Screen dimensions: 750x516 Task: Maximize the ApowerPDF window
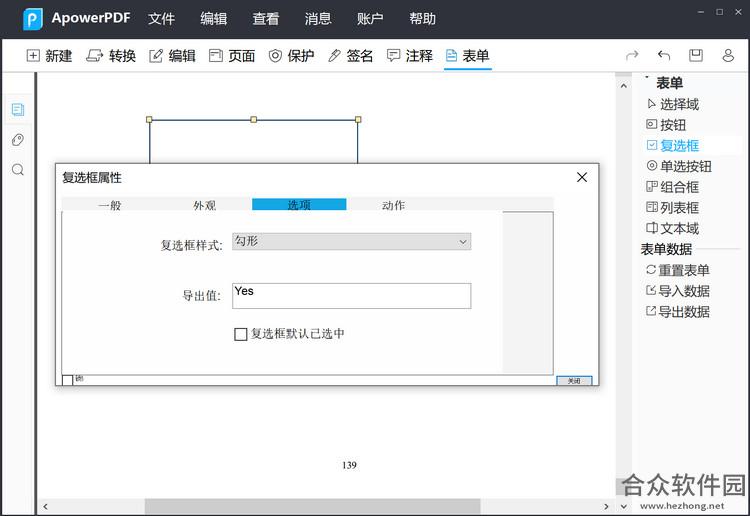pyautogui.click(x=719, y=12)
